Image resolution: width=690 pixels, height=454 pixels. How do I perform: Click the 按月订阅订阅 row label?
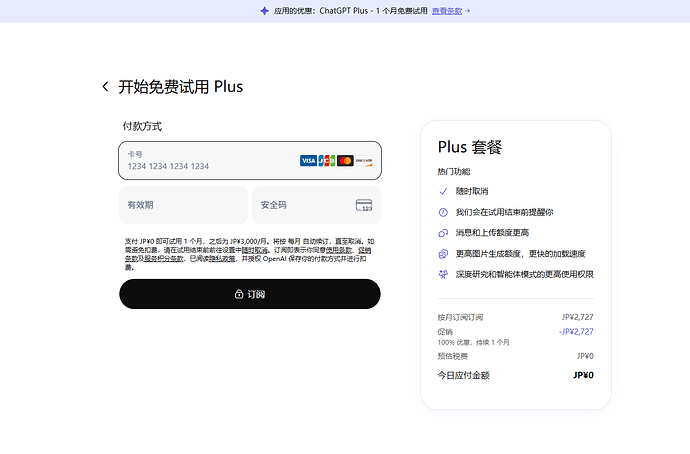tap(460, 317)
